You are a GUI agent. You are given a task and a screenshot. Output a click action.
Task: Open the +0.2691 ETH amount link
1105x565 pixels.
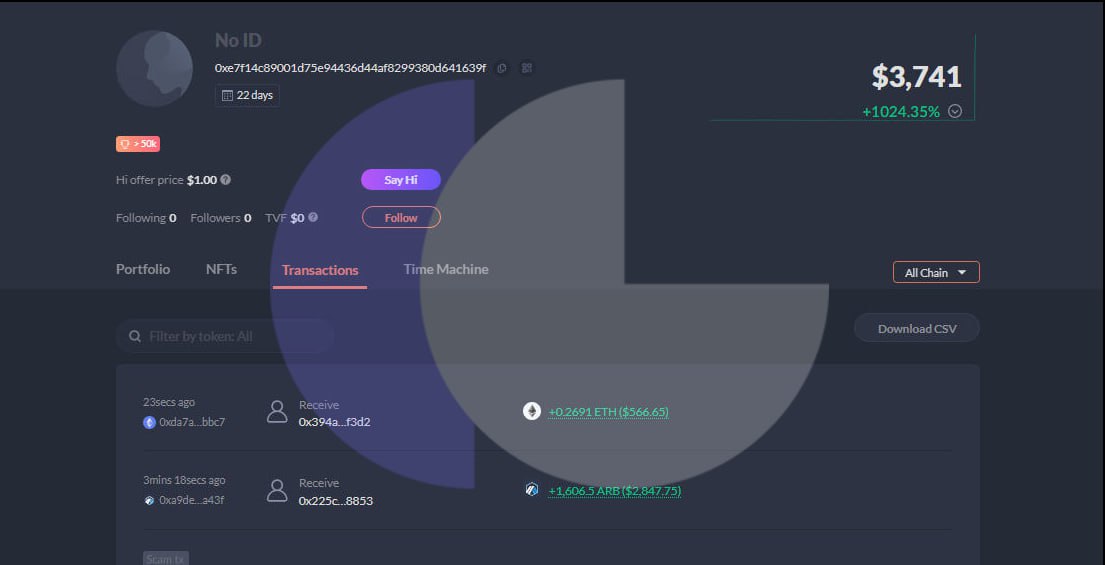point(608,412)
